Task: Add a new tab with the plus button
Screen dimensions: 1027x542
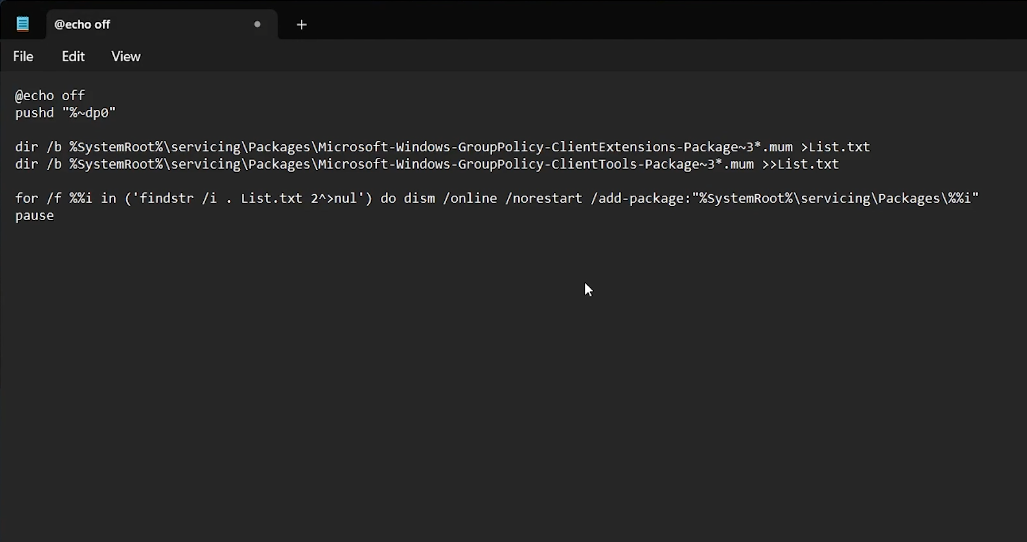Action: (x=301, y=25)
